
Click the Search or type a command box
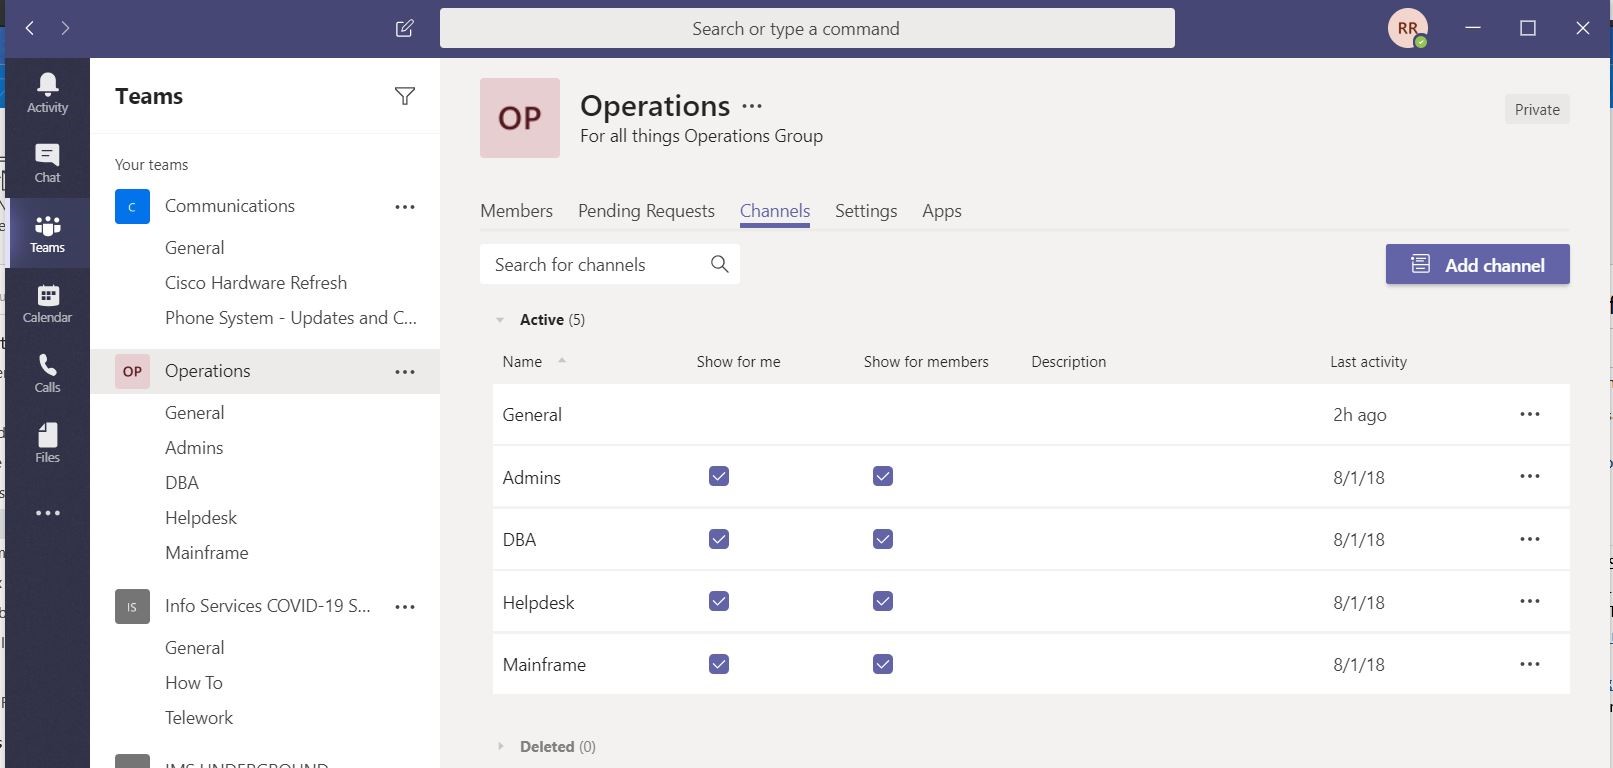807,28
